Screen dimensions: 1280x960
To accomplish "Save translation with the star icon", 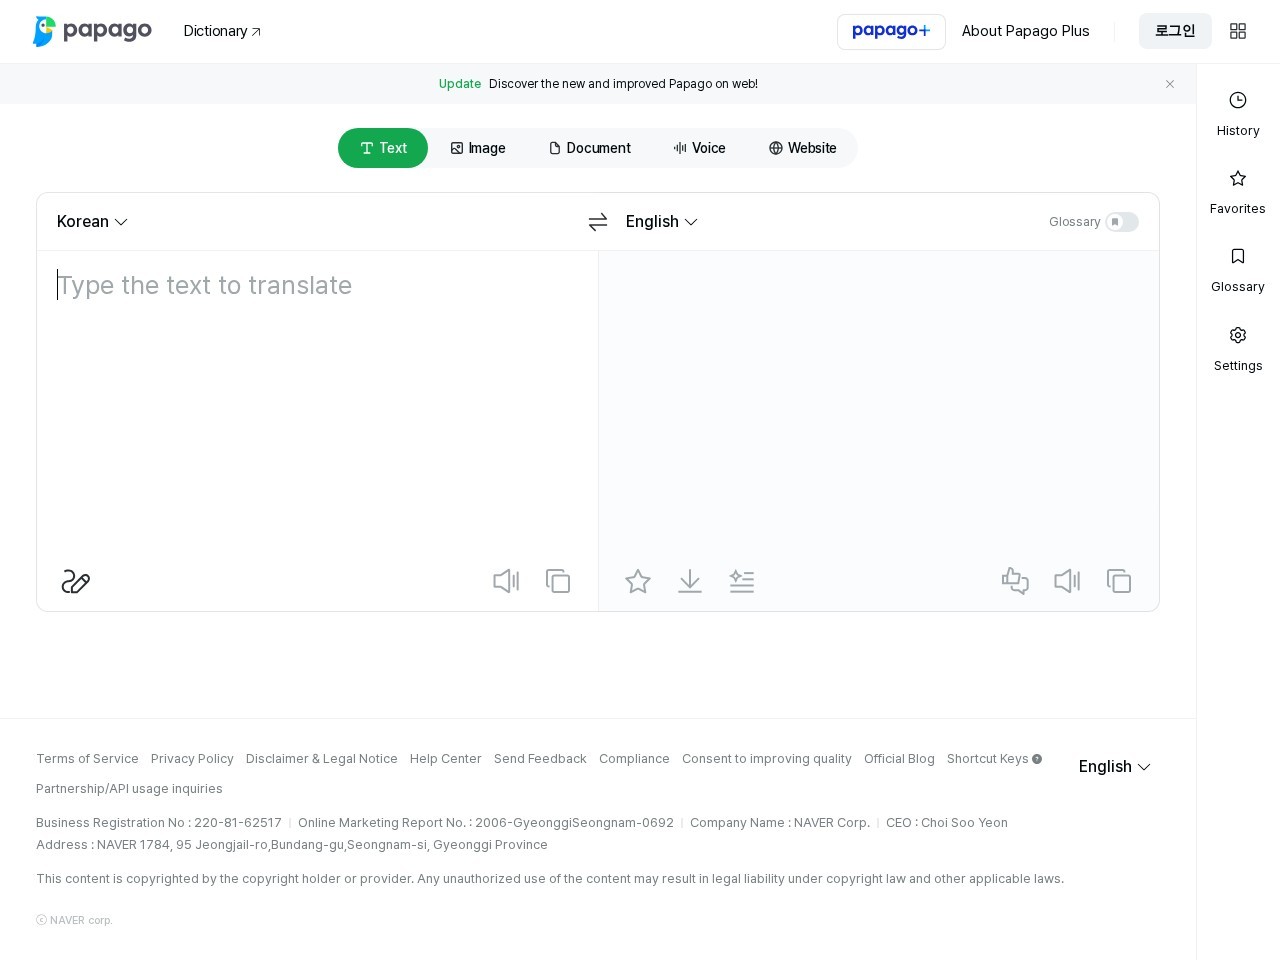I will (x=638, y=581).
